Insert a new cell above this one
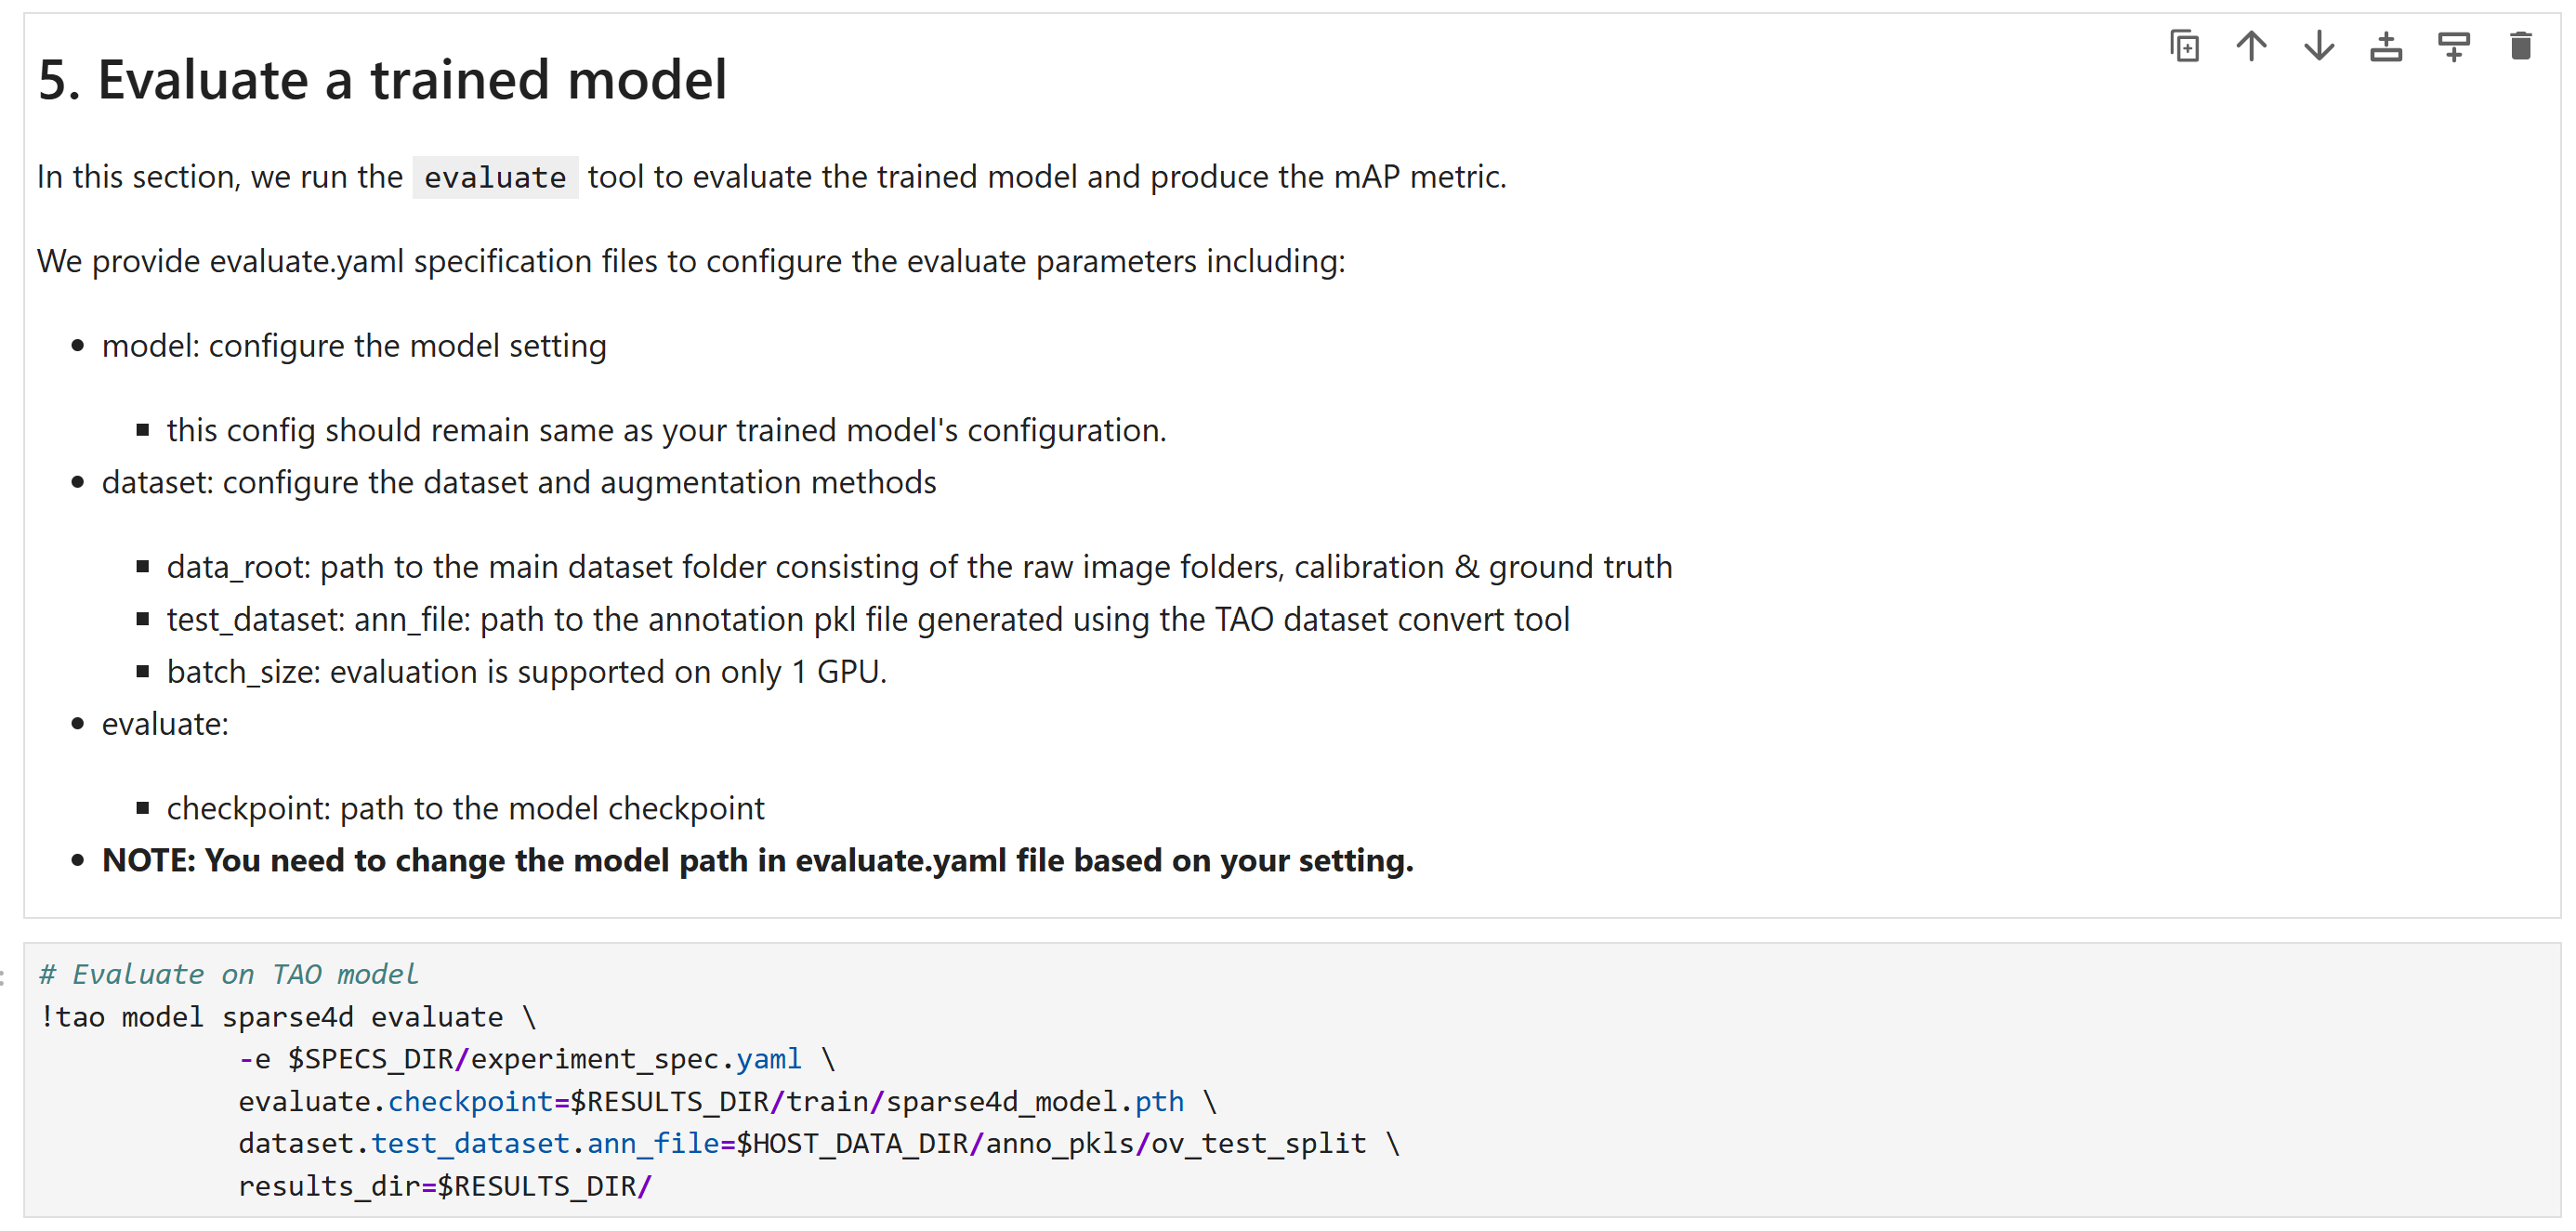 coord(2385,46)
